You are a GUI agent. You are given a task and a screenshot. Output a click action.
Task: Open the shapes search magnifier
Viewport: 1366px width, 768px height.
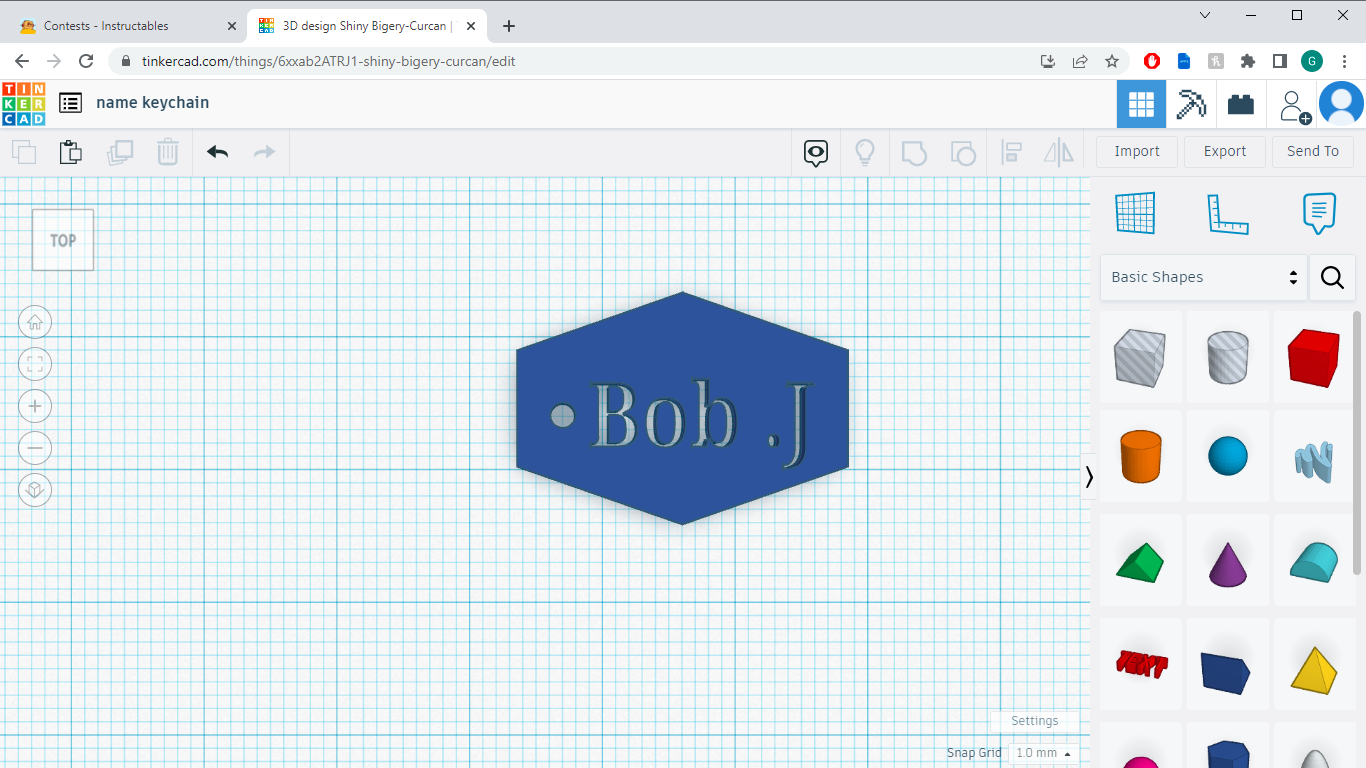pos(1332,277)
